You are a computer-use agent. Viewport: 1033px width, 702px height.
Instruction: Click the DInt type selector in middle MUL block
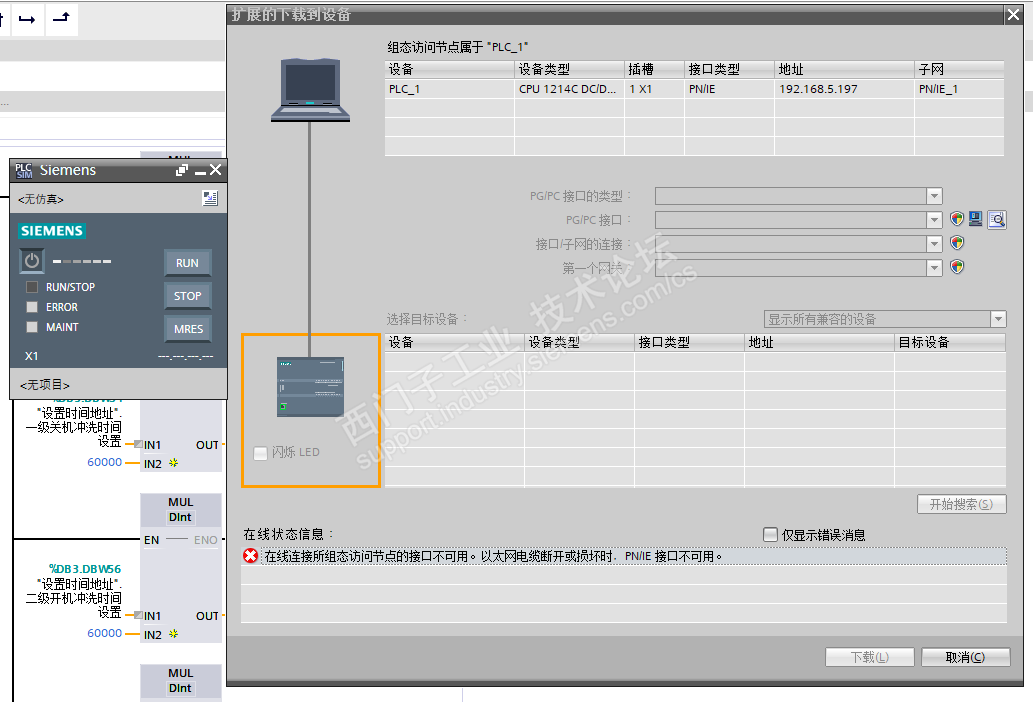pos(181,517)
